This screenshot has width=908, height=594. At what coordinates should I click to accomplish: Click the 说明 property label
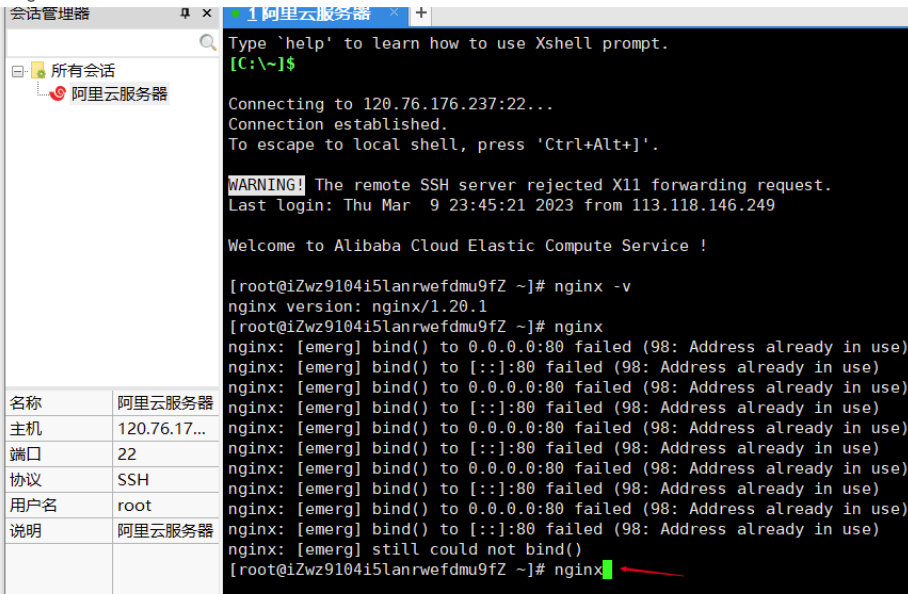[25, 530]
